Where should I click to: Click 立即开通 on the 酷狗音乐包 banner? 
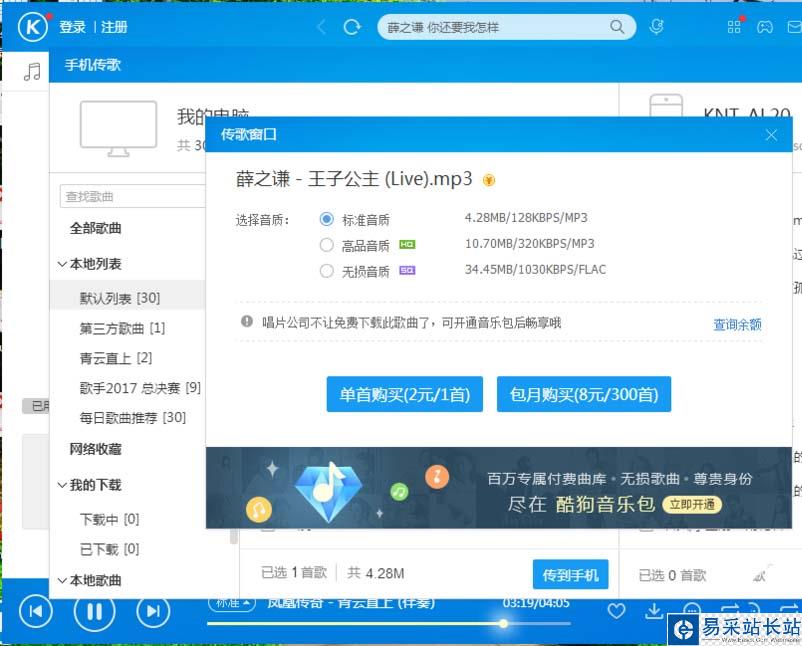click(x=692, y=505)
